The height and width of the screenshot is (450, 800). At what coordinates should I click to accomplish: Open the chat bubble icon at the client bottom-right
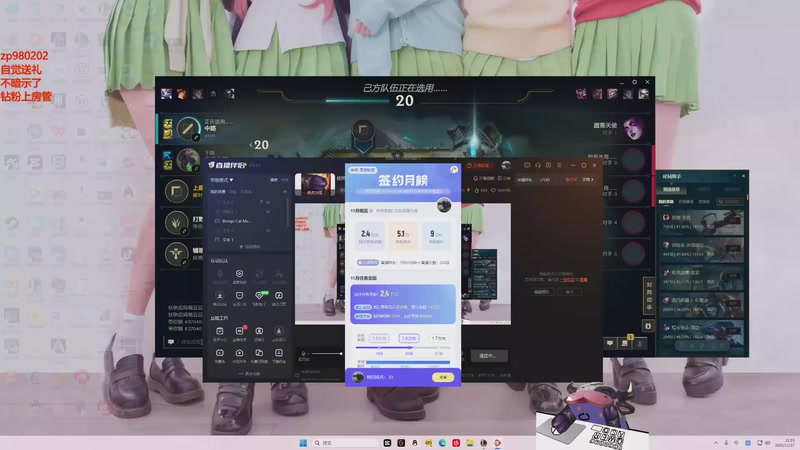610,343
